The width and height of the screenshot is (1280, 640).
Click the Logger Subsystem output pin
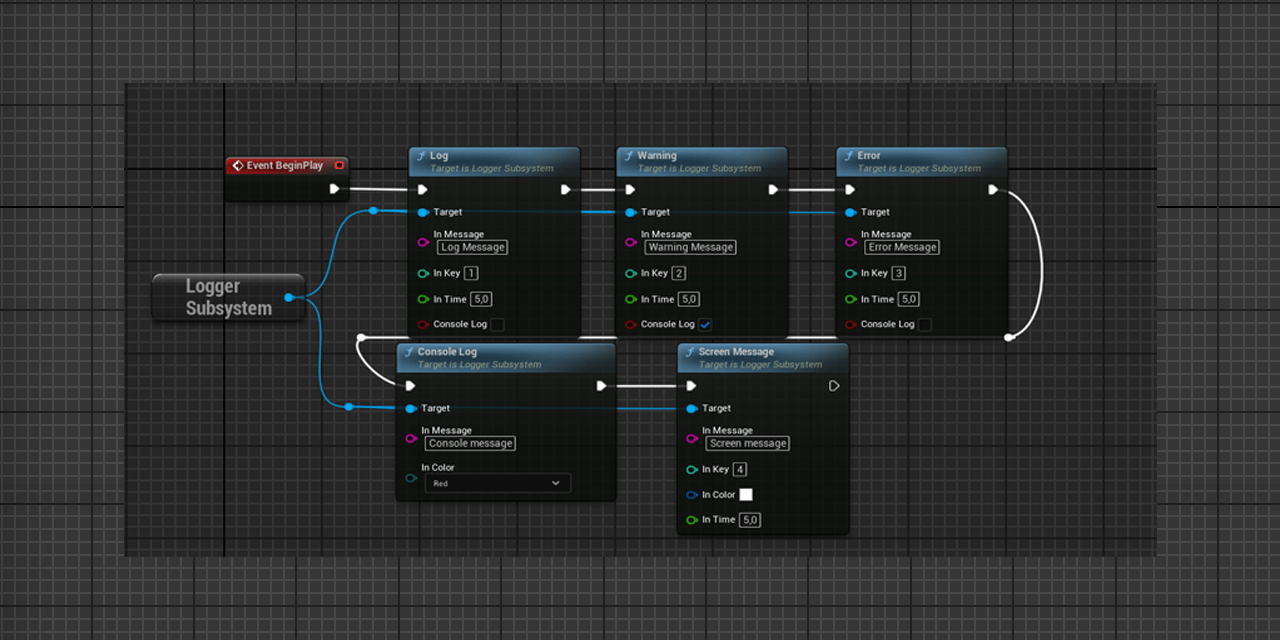point(289,297)
